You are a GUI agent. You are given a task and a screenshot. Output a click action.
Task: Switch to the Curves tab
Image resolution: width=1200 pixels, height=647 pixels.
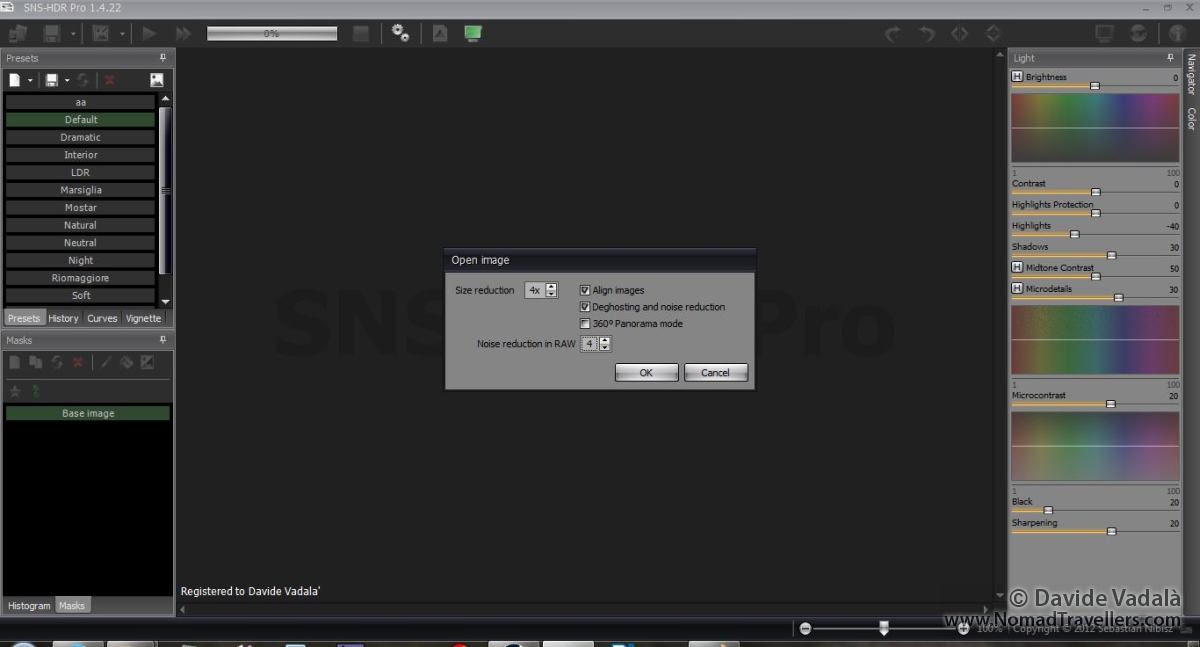(x=102, y=318)
